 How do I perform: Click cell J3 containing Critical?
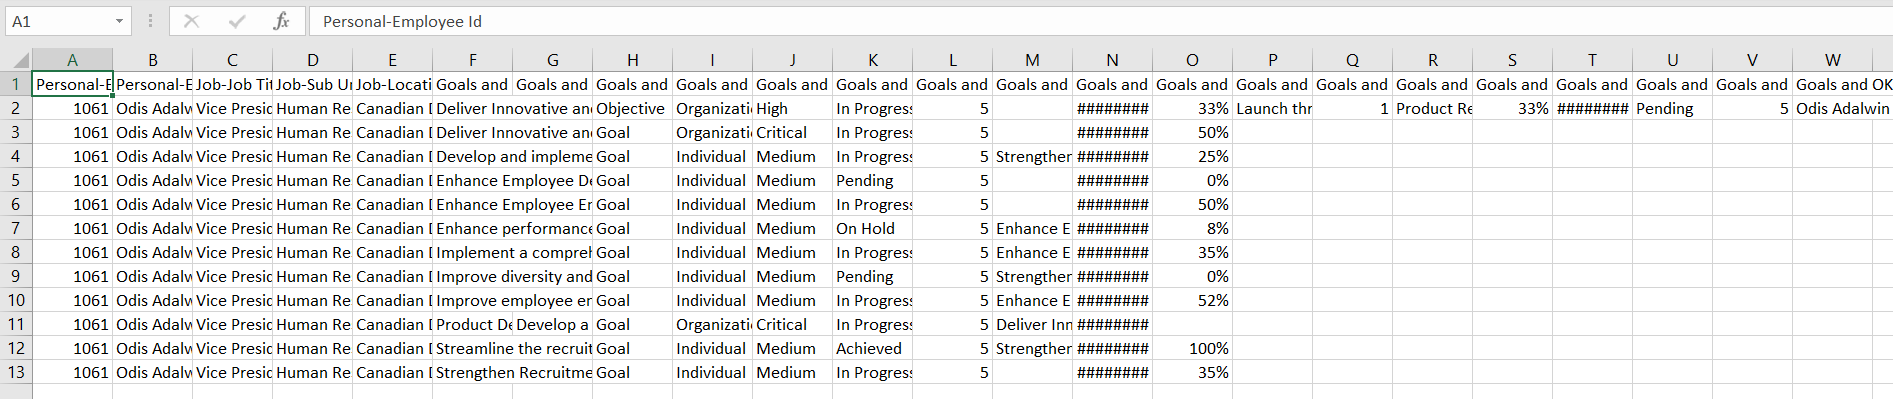coord(792,132)
